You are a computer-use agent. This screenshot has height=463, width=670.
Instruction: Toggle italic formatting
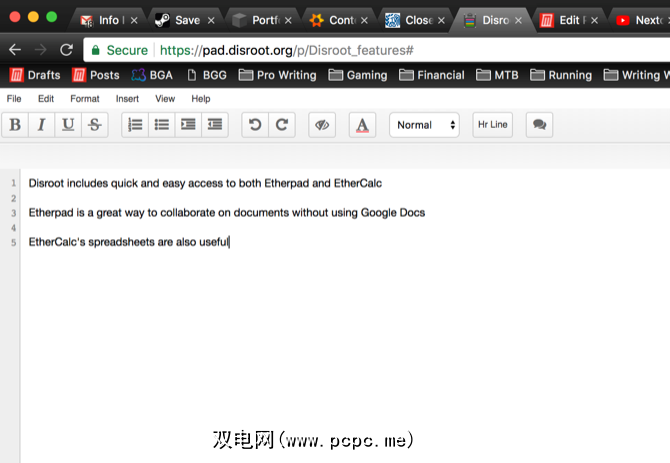coord(41,125)
